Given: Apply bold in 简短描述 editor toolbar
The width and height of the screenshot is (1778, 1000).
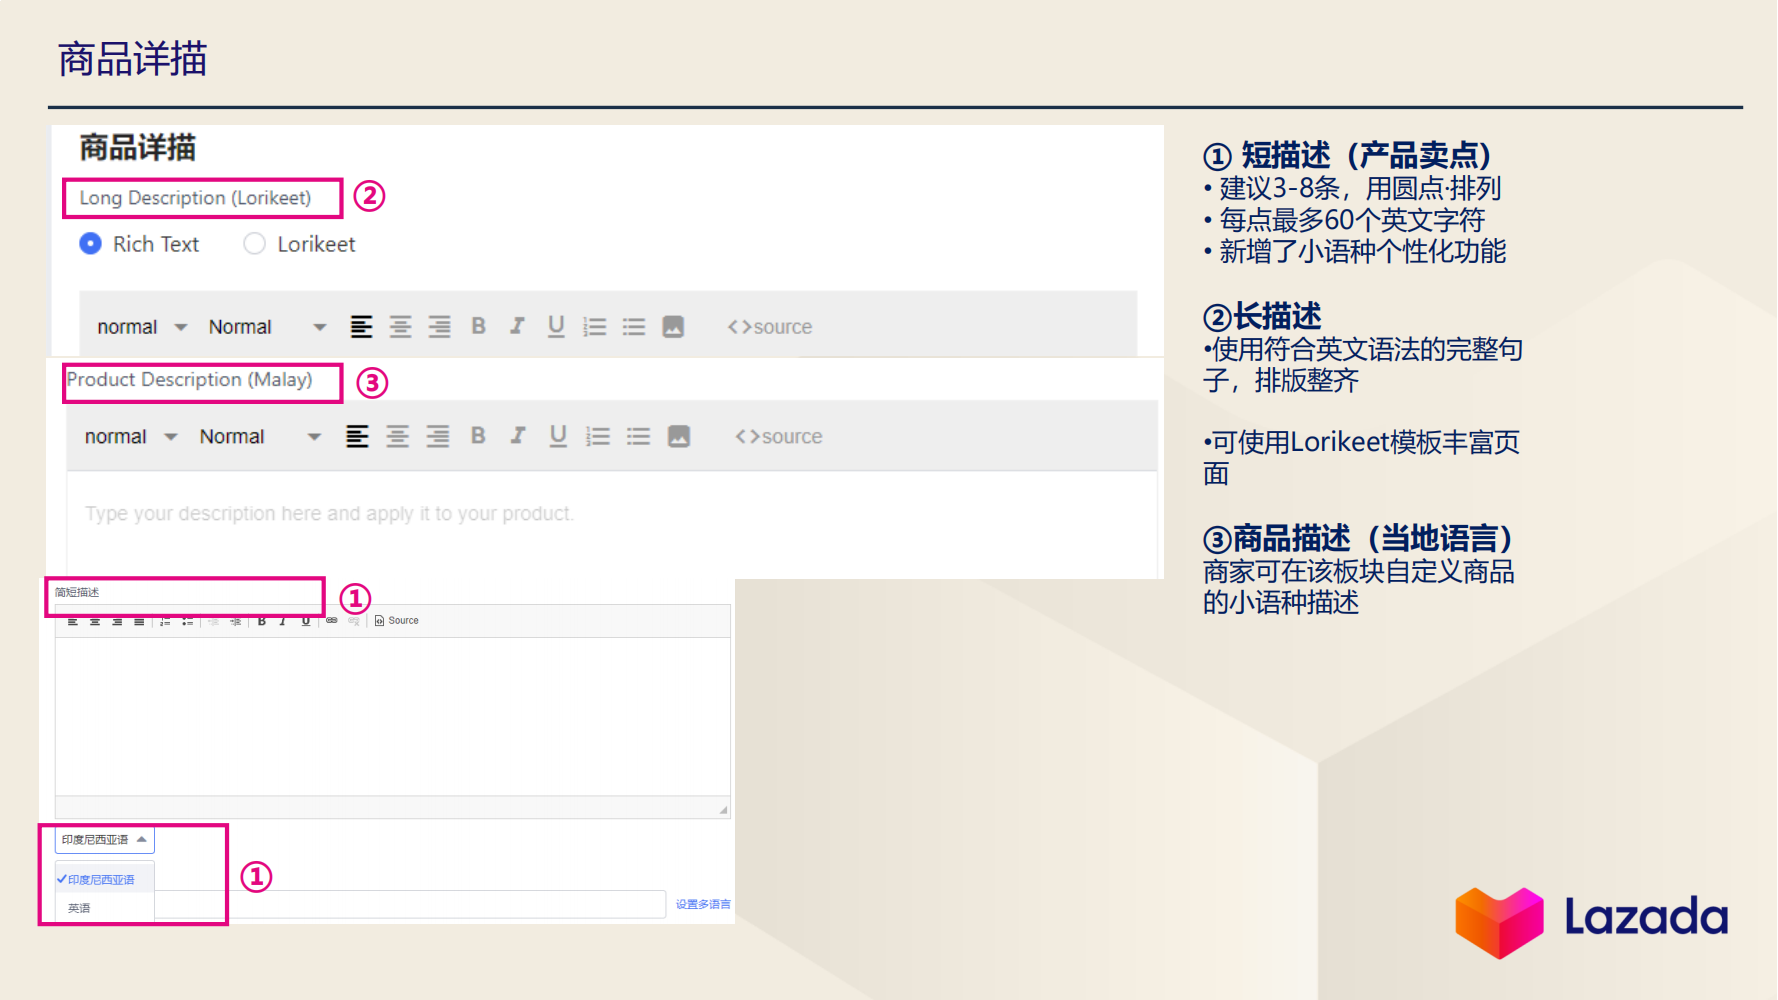Looking at the screenshot, I should (x=262, y=621).
